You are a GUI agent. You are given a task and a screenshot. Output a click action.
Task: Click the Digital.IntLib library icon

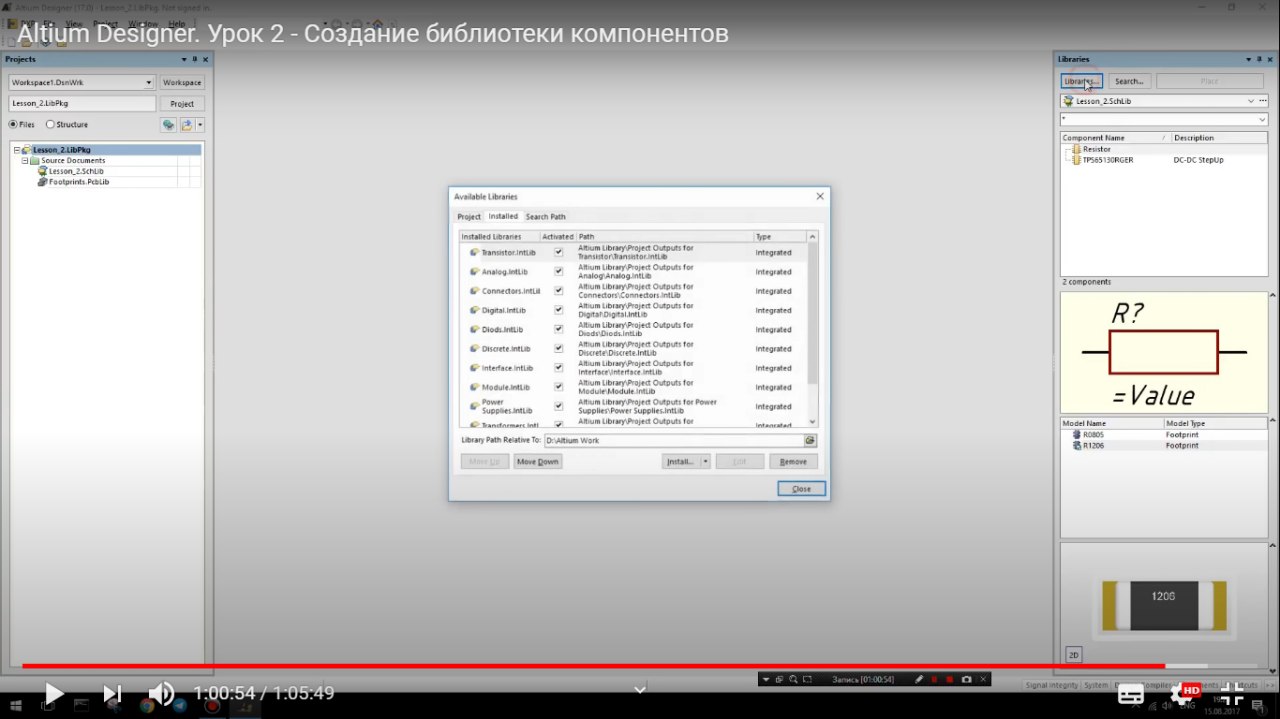474,310
